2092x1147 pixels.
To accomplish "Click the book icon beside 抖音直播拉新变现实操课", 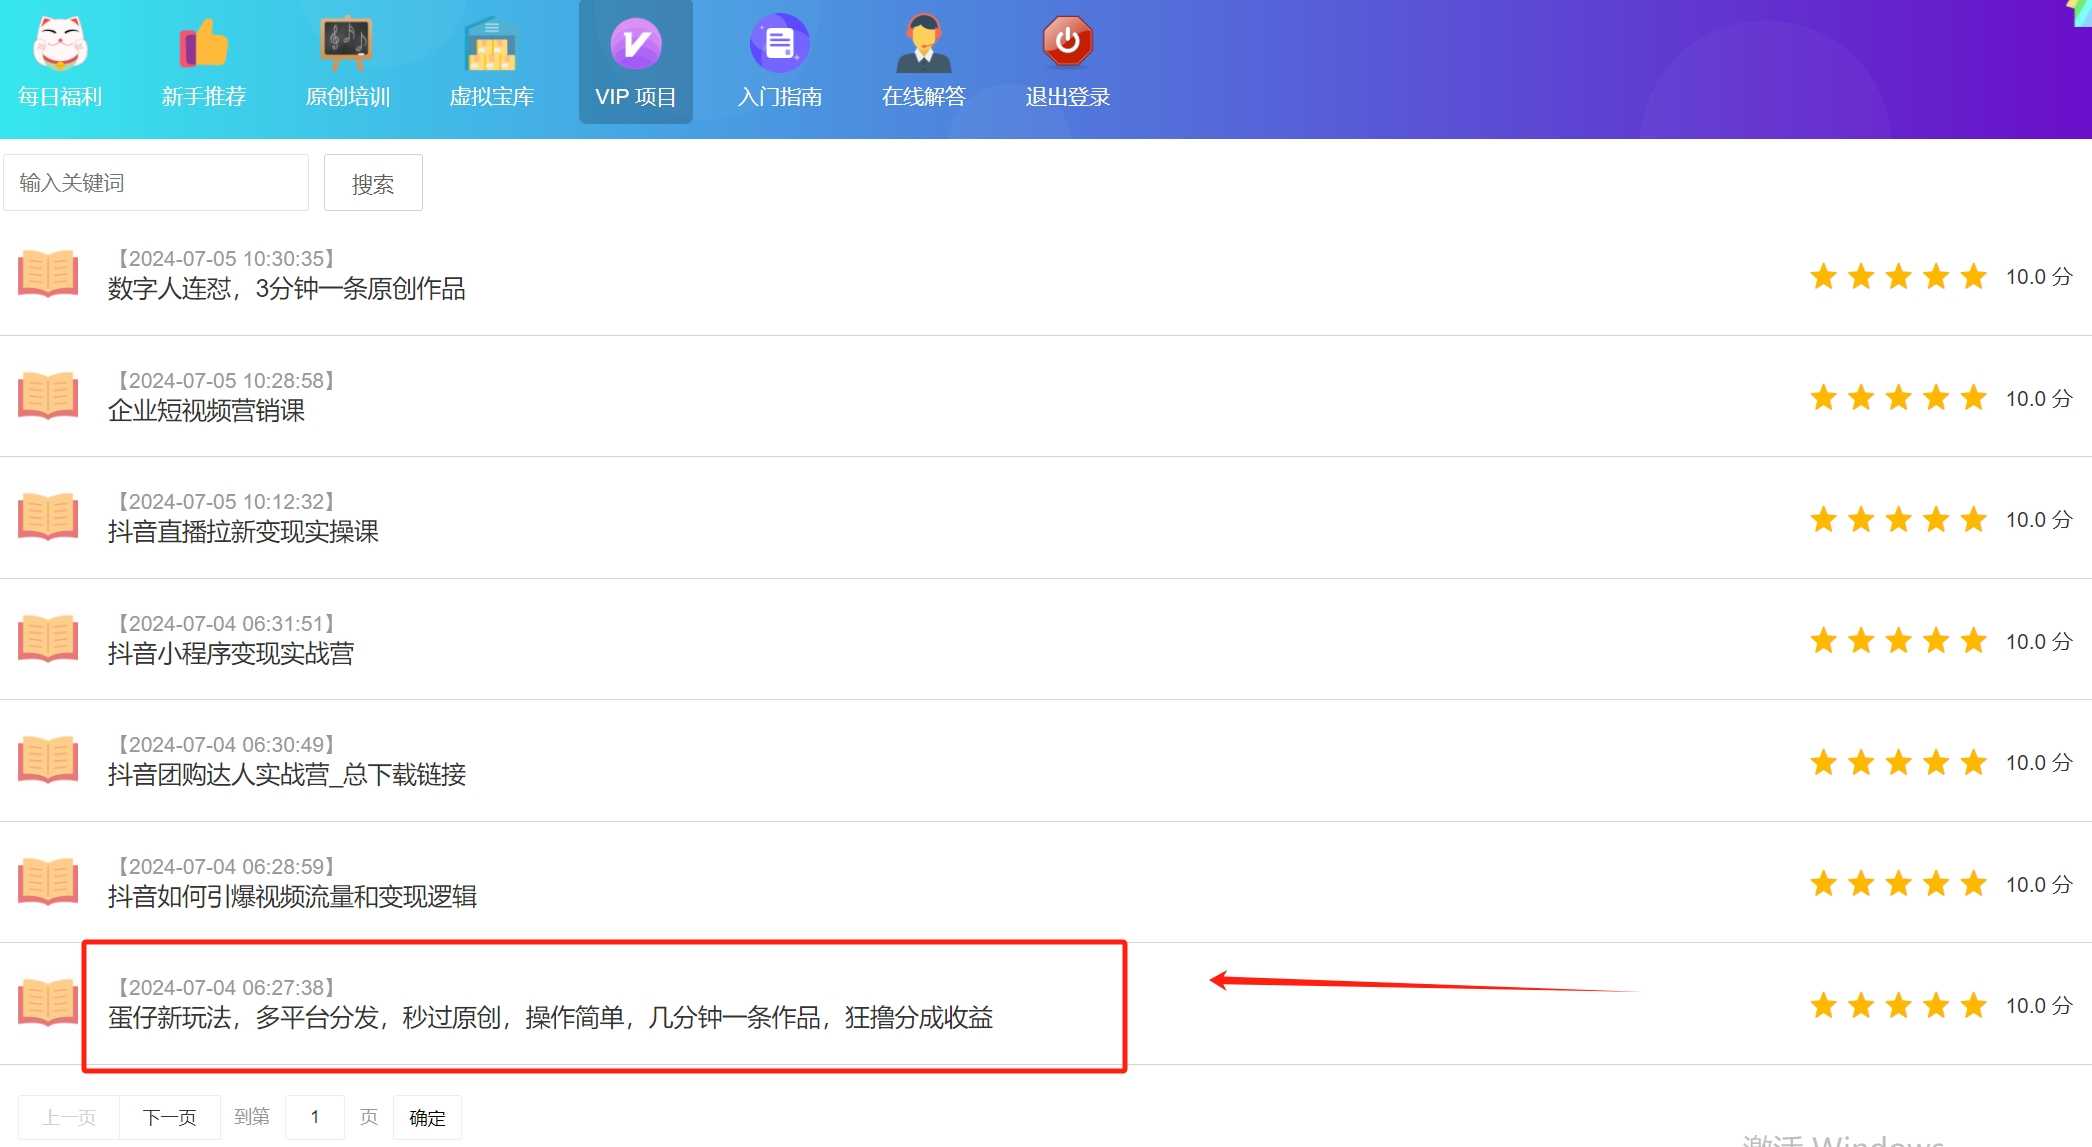I will 48,517.
